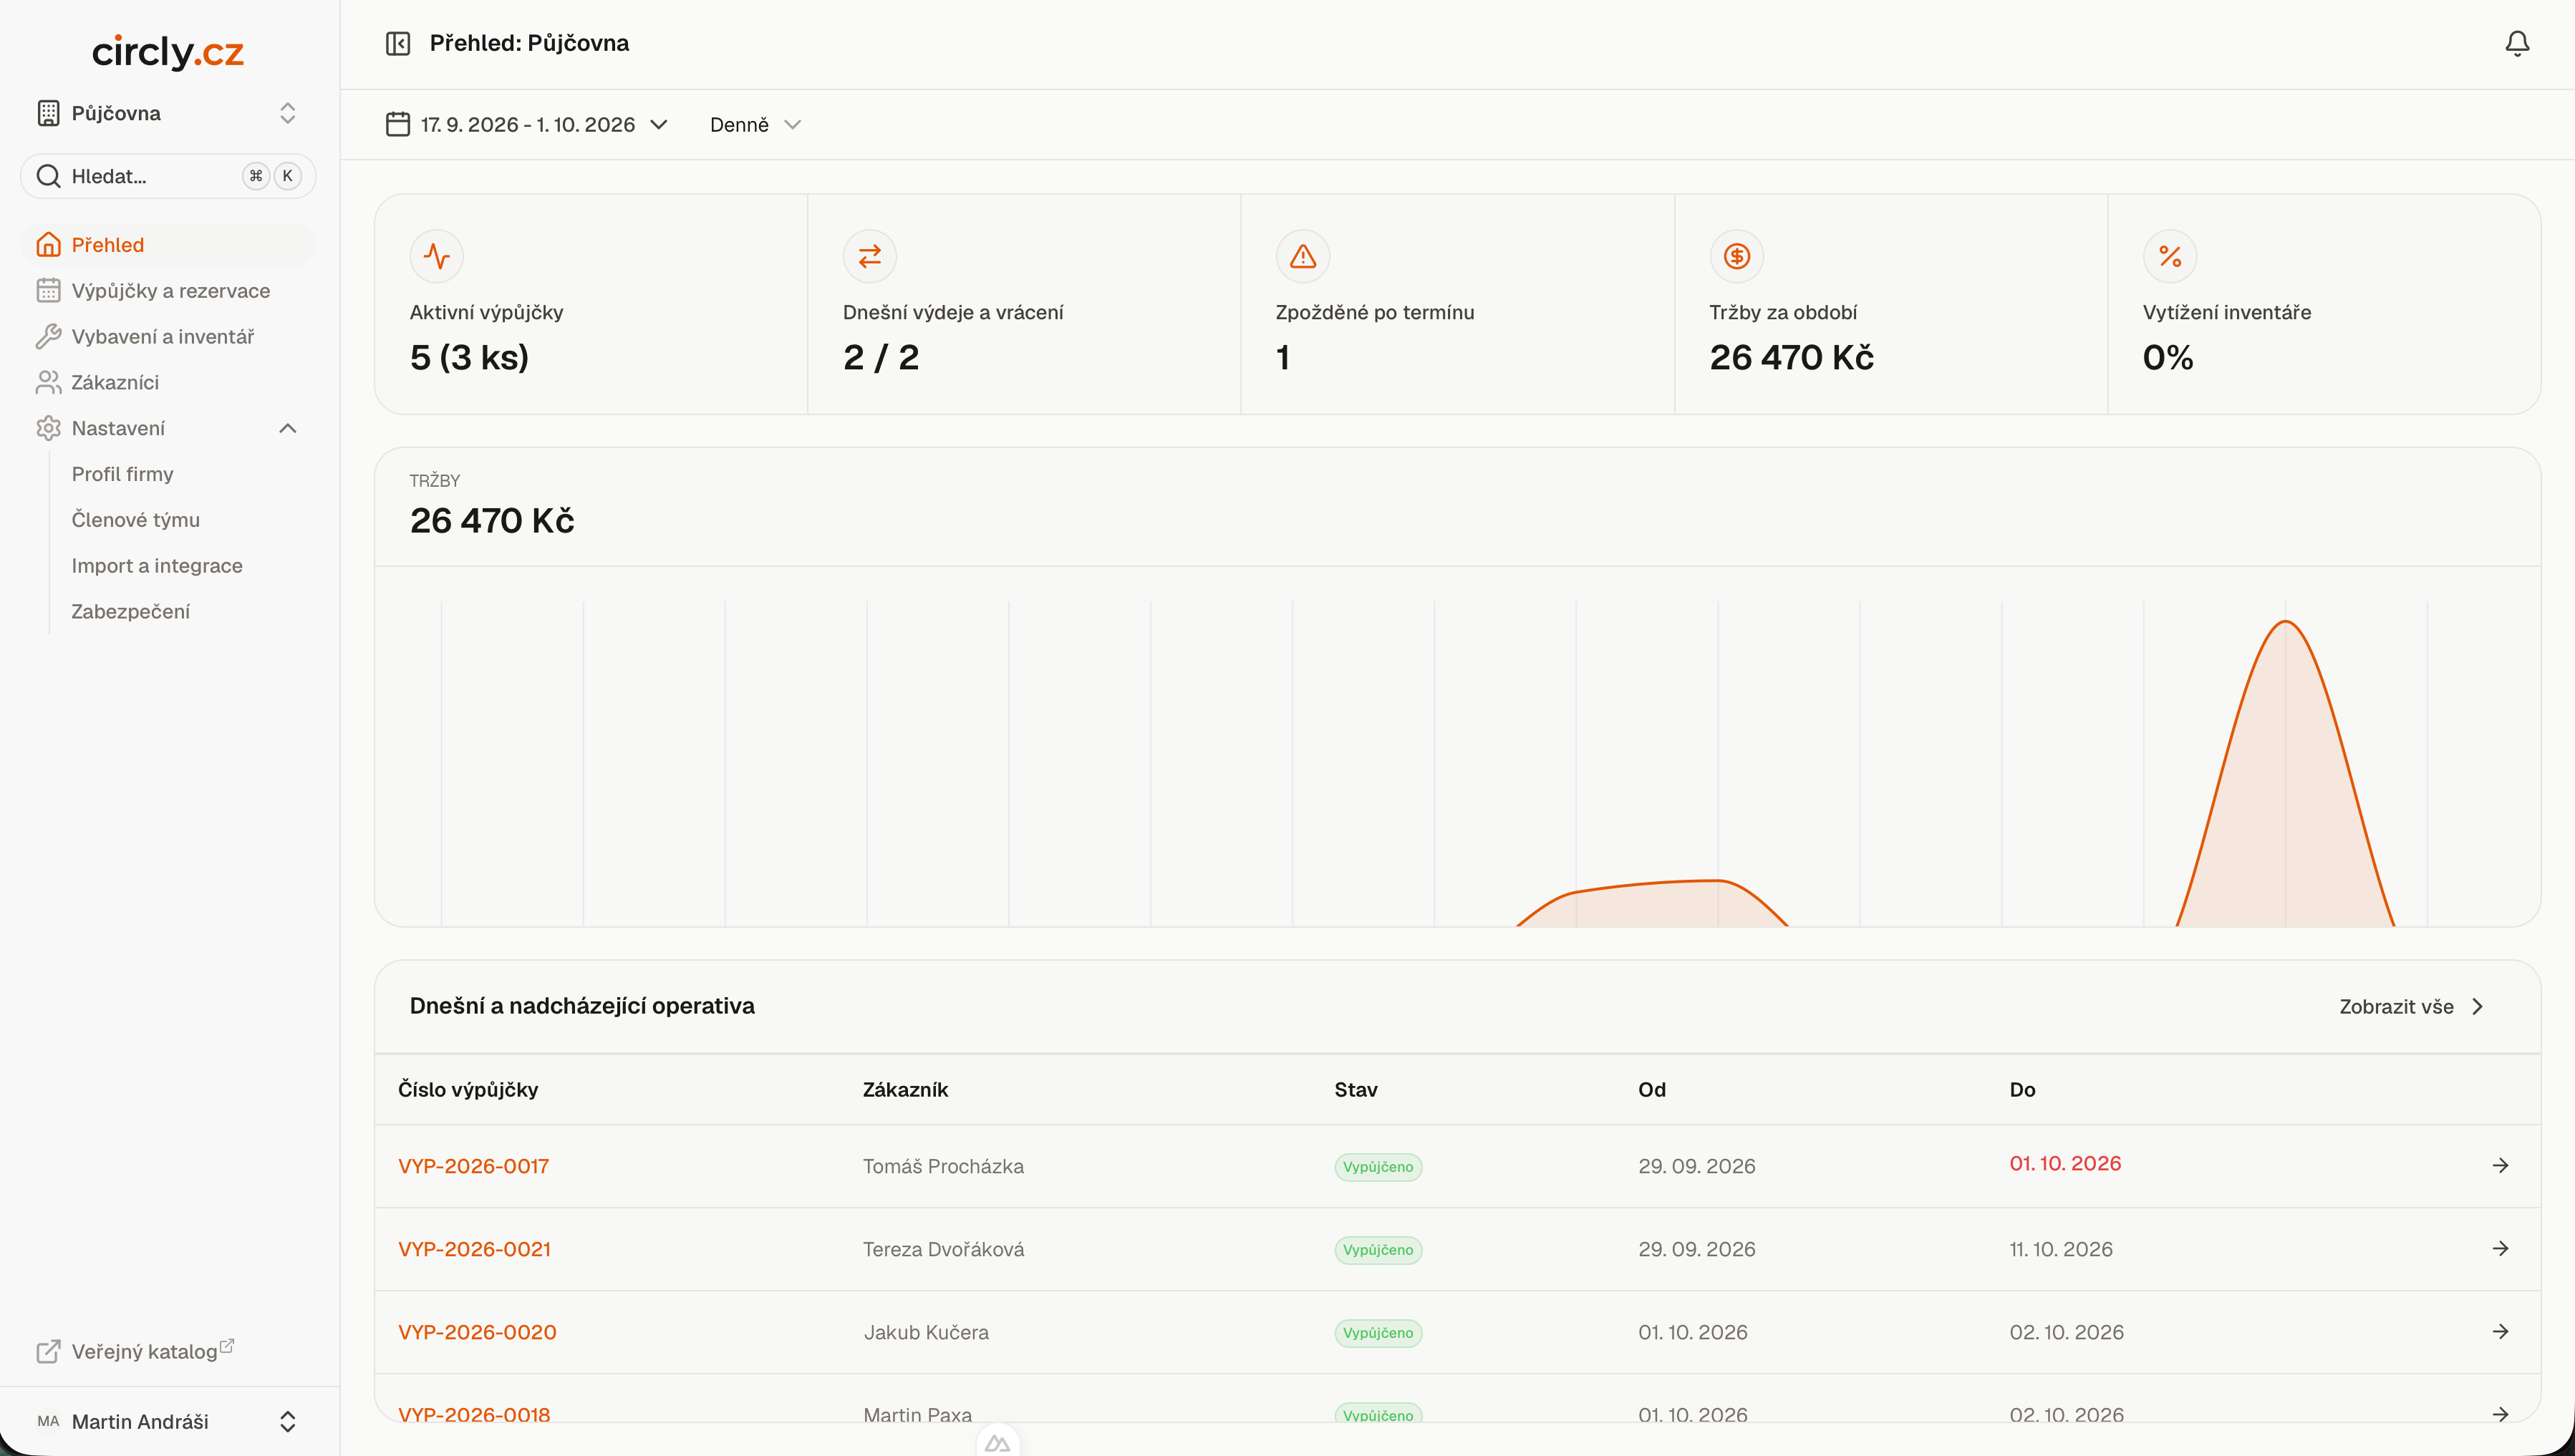Click the red due date 01. 10. 2026
The image size is (2575, 1456).
click(x=2065, y=1163)
